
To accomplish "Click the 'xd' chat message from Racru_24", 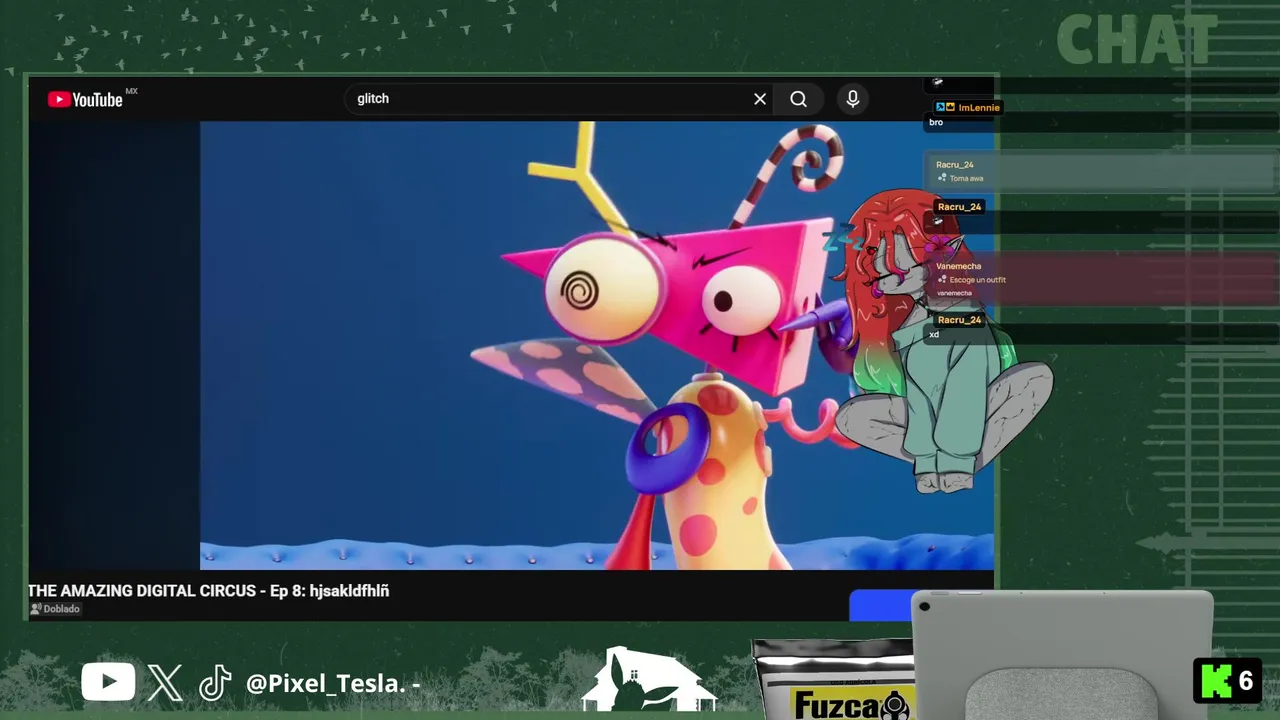I will click(x=934, y=335).
